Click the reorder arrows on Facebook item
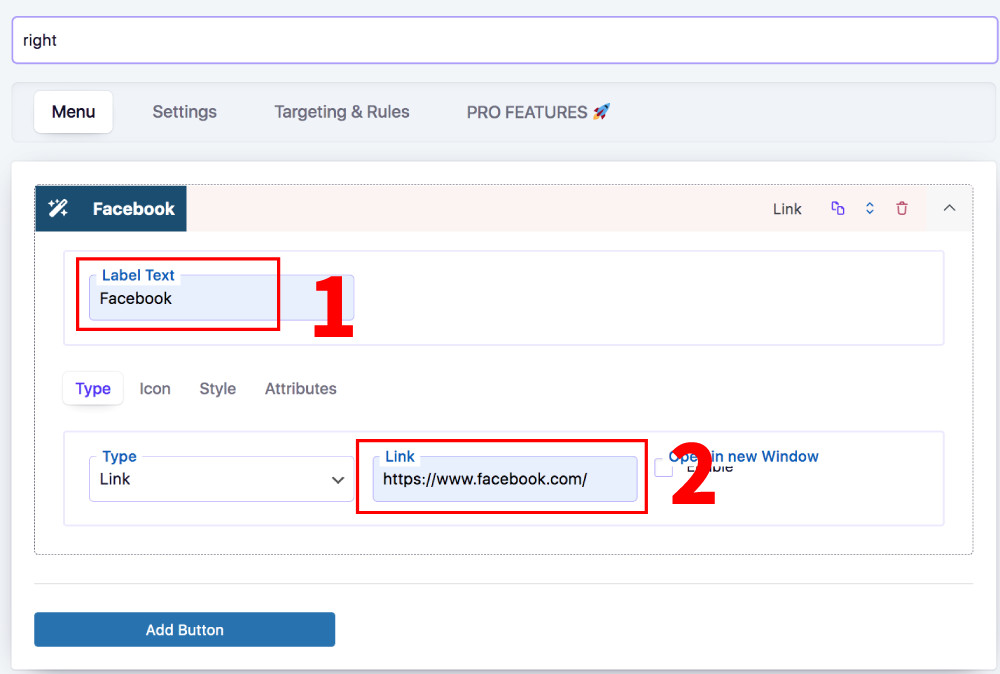1000x674 pixels. click(869, 208)
